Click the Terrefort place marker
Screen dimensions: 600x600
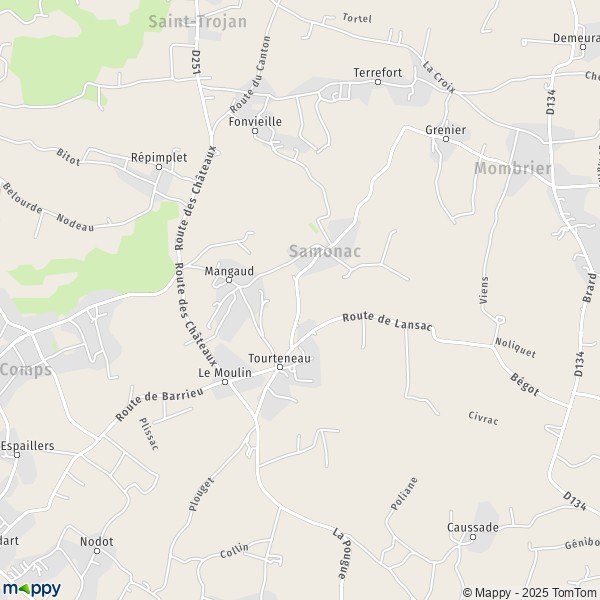[x=378, y=82]
